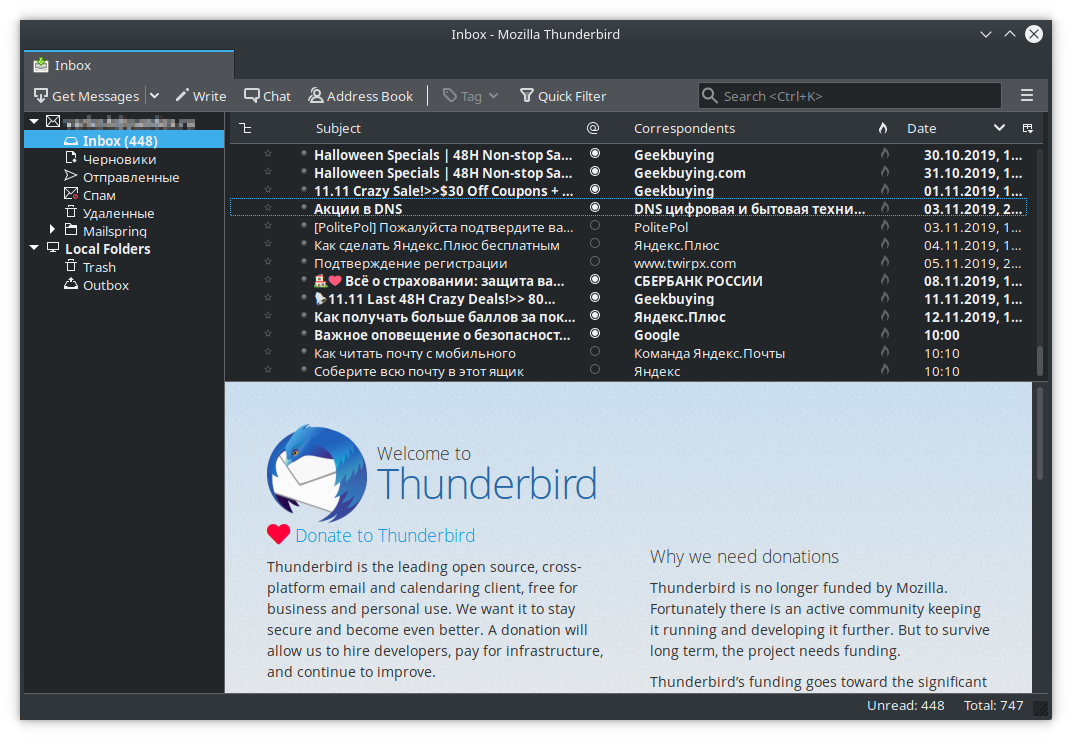Open the Спам folder
This screenshot has width=1072, height=740.
pyautogui.click(x=99, y=195)
